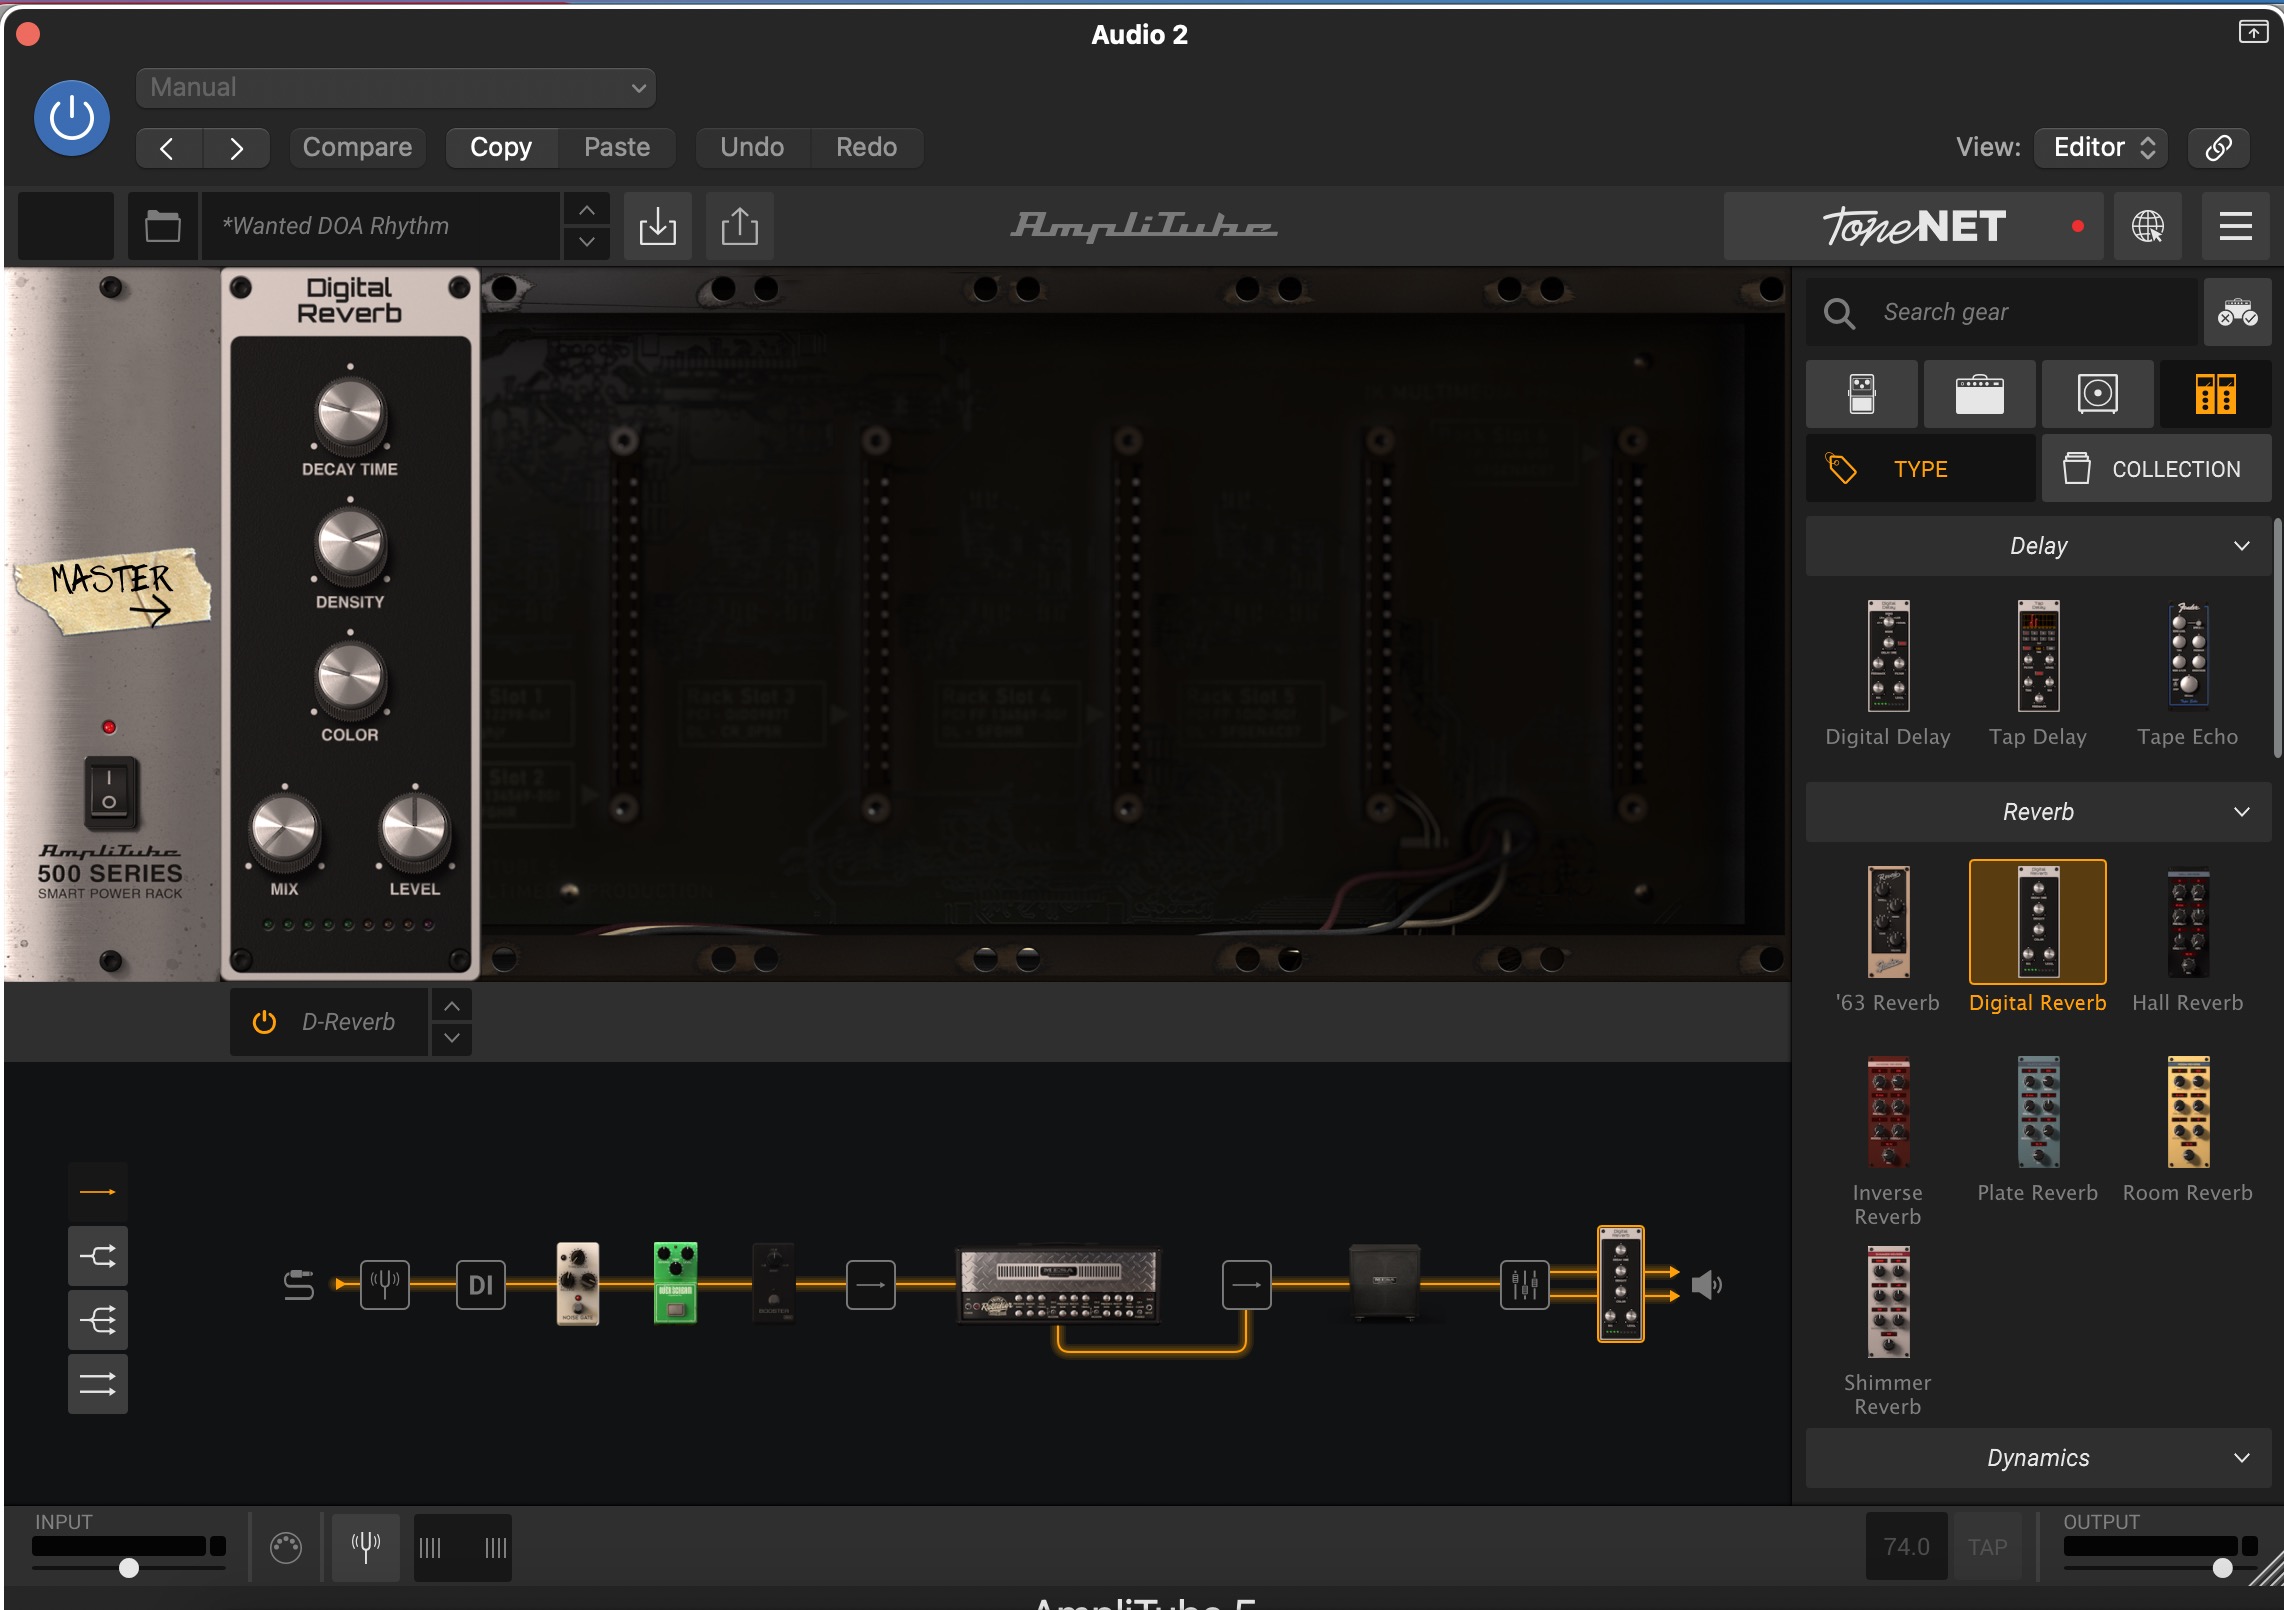Click the Redo button
Image resolution: width=2284 pixels, height=1610 pixels.
click(866, 148)
